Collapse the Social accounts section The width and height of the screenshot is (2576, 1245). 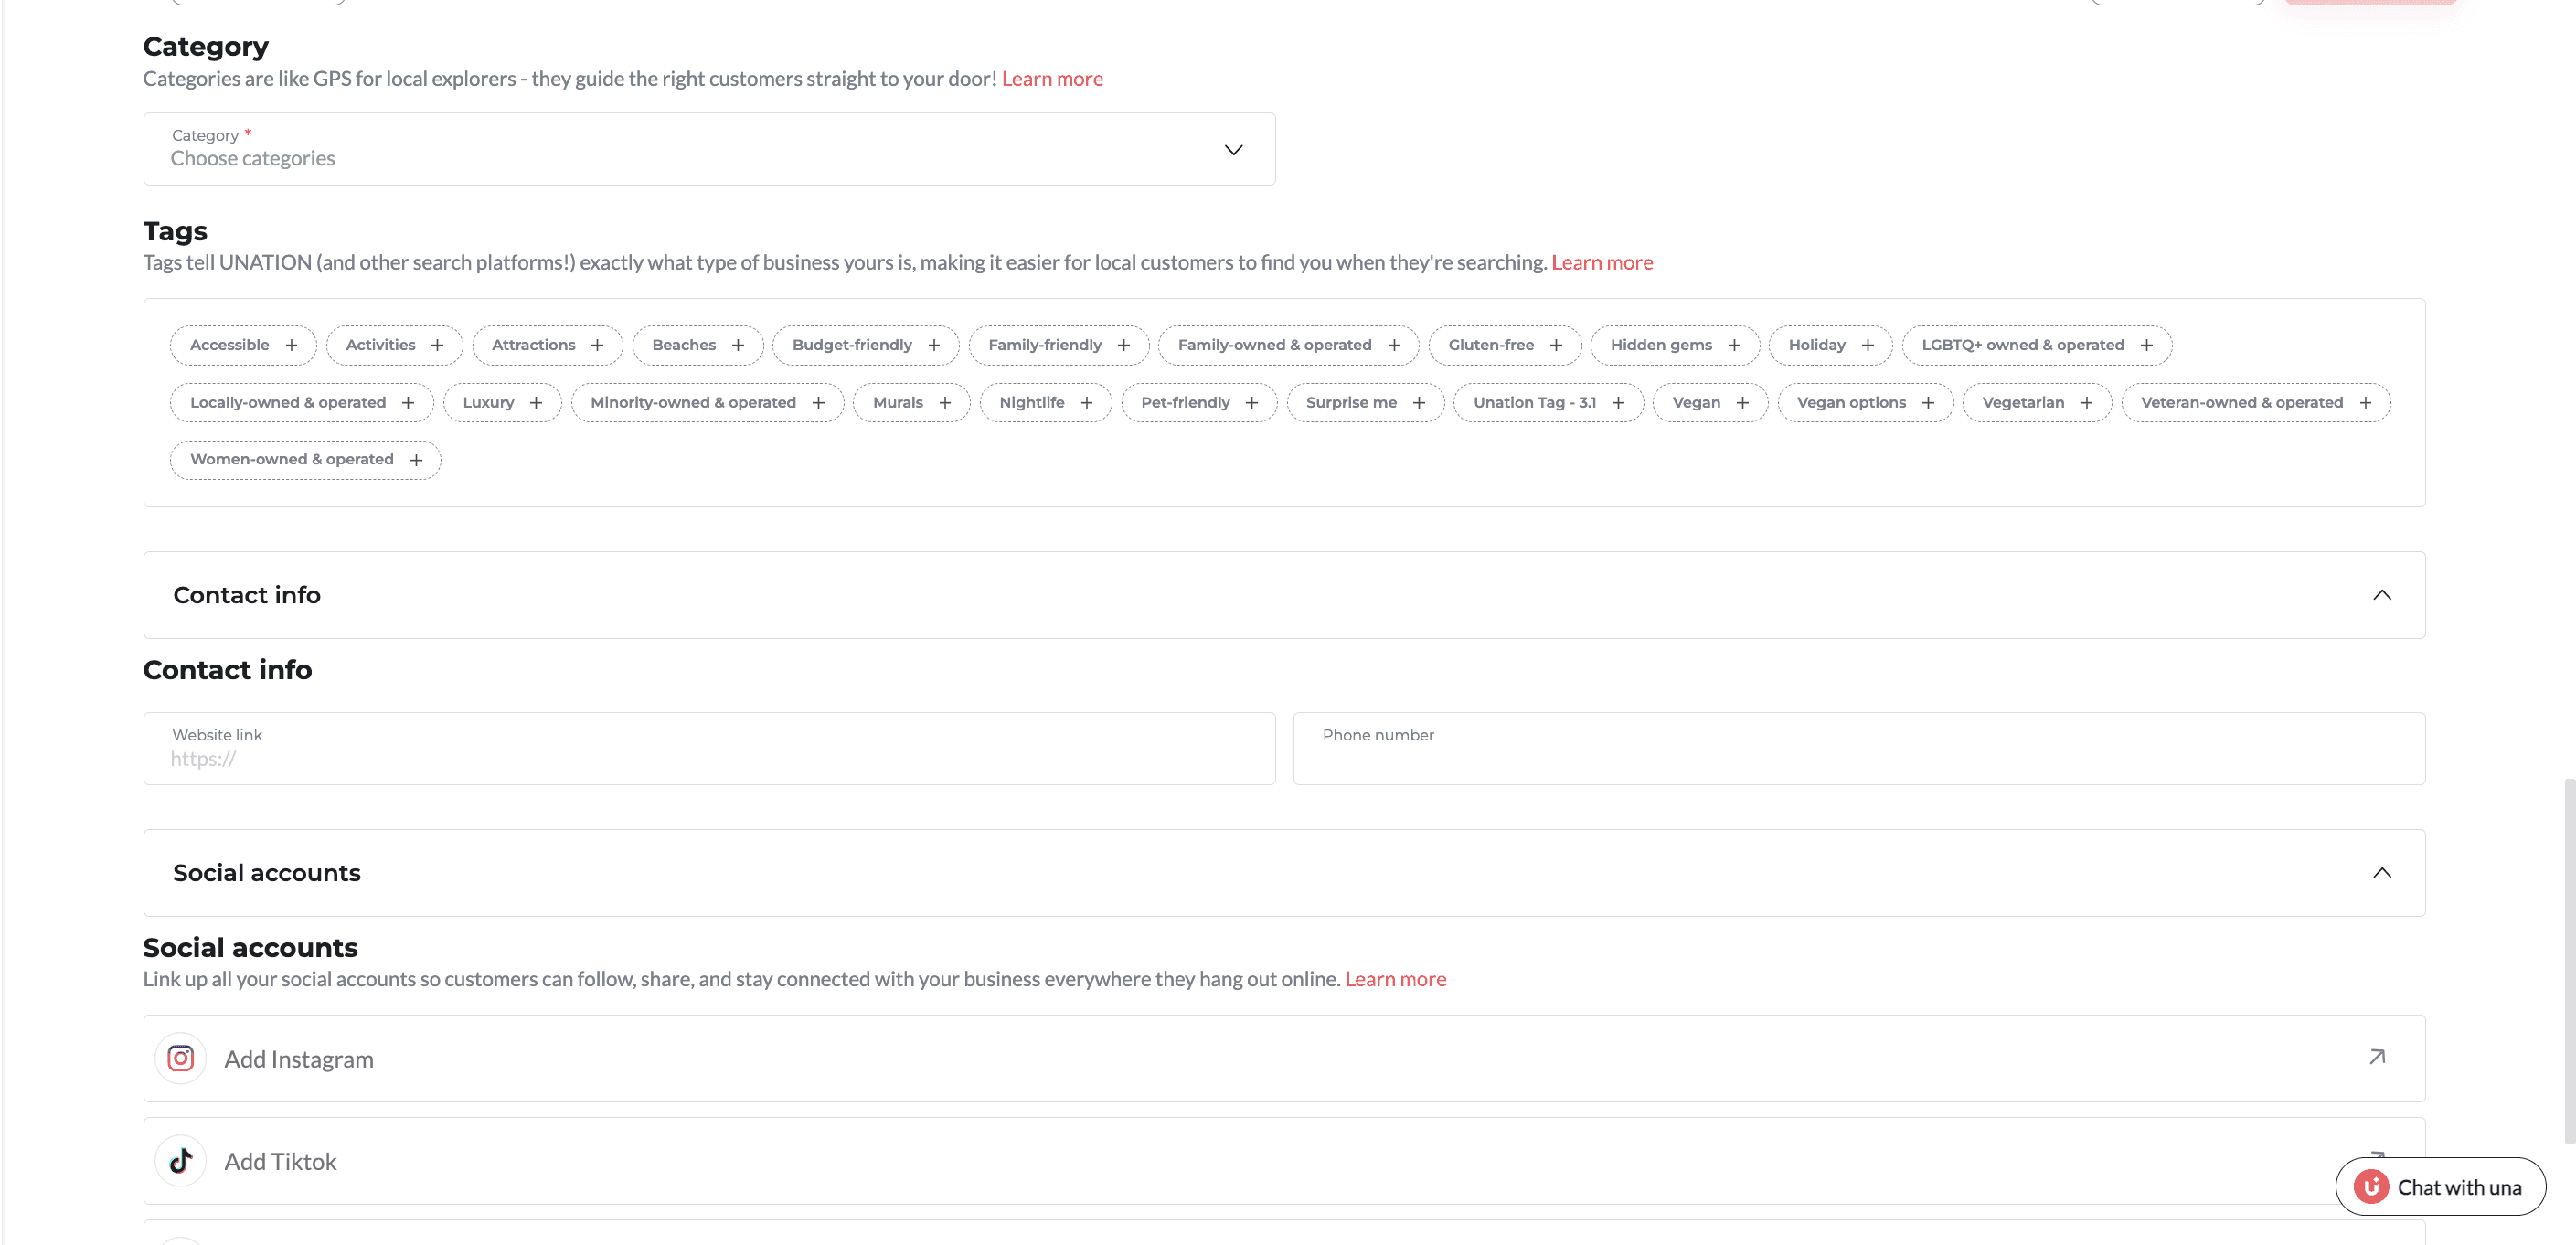2381,873
